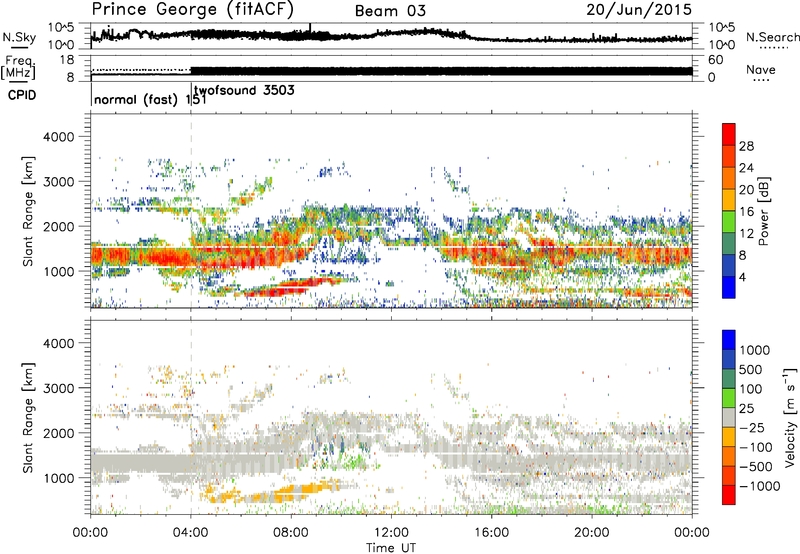Click the '16:00' time axis tick label
The width and height of the screenshot is (800, 554).
tap(491, 533)
